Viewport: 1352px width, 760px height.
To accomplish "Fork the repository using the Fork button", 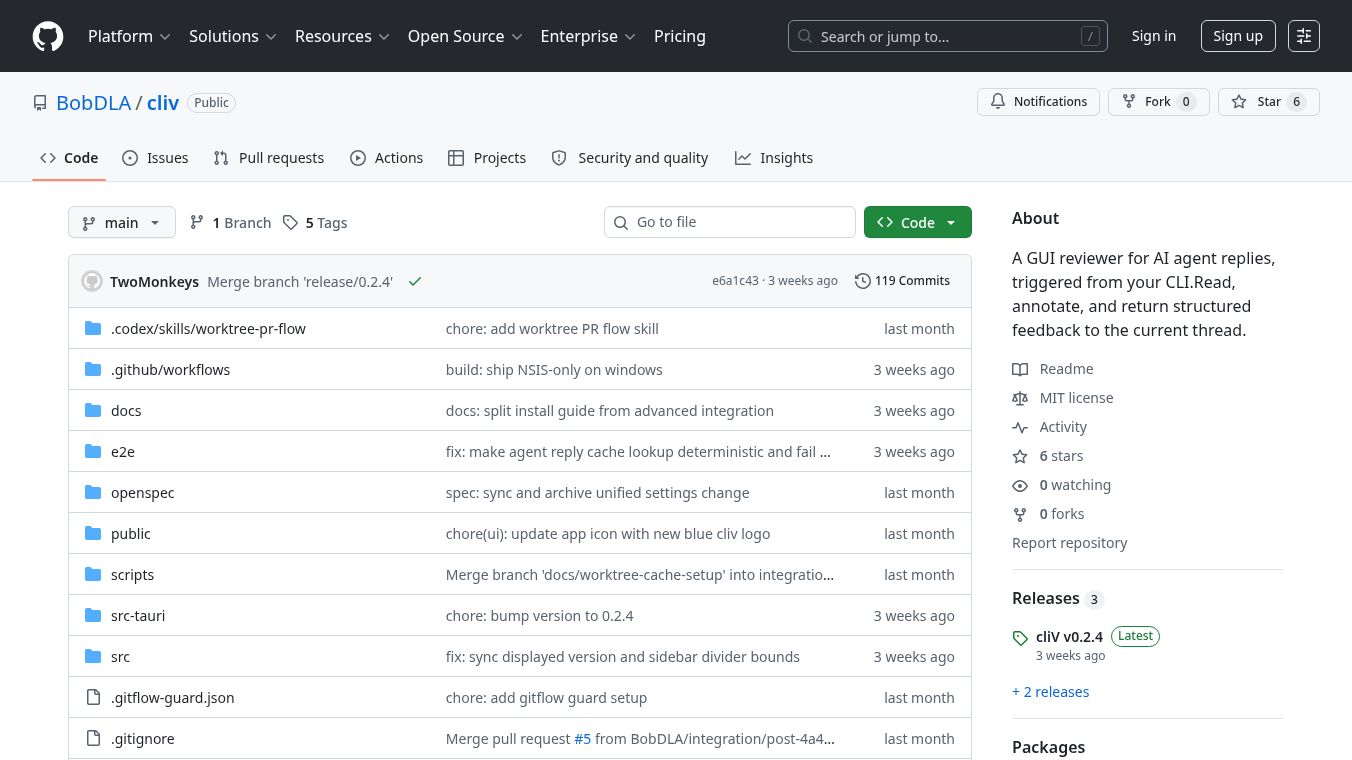I will coord(1158,102).
